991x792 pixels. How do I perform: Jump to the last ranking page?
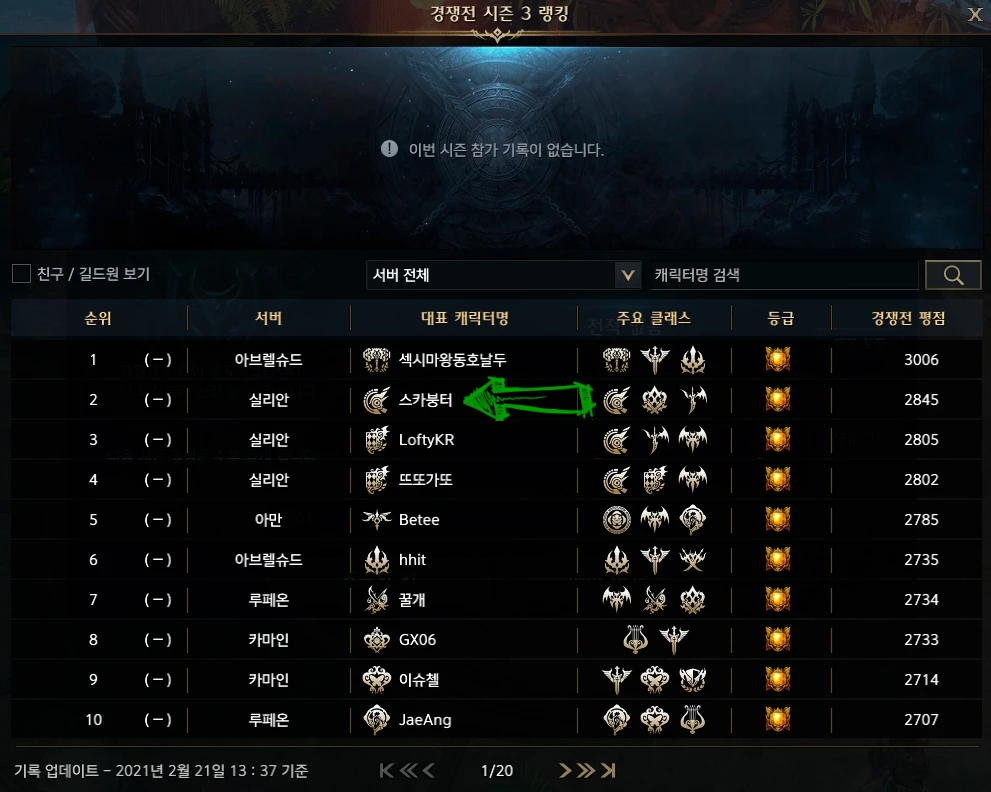pos(608,770)
